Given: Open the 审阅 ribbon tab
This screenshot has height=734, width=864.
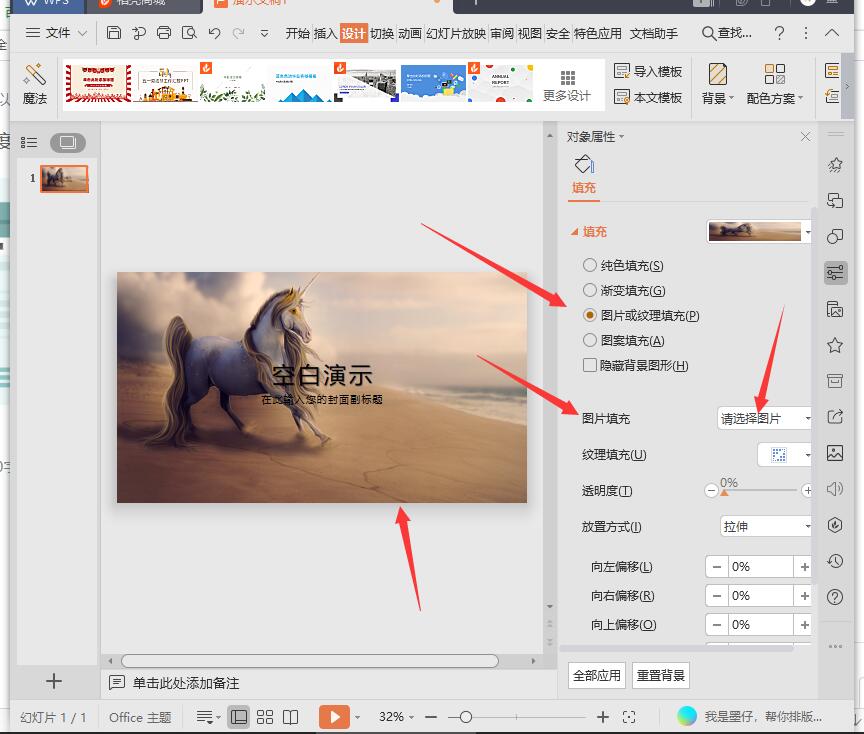Looking at the screenshot, I should (x=502, y=34).
